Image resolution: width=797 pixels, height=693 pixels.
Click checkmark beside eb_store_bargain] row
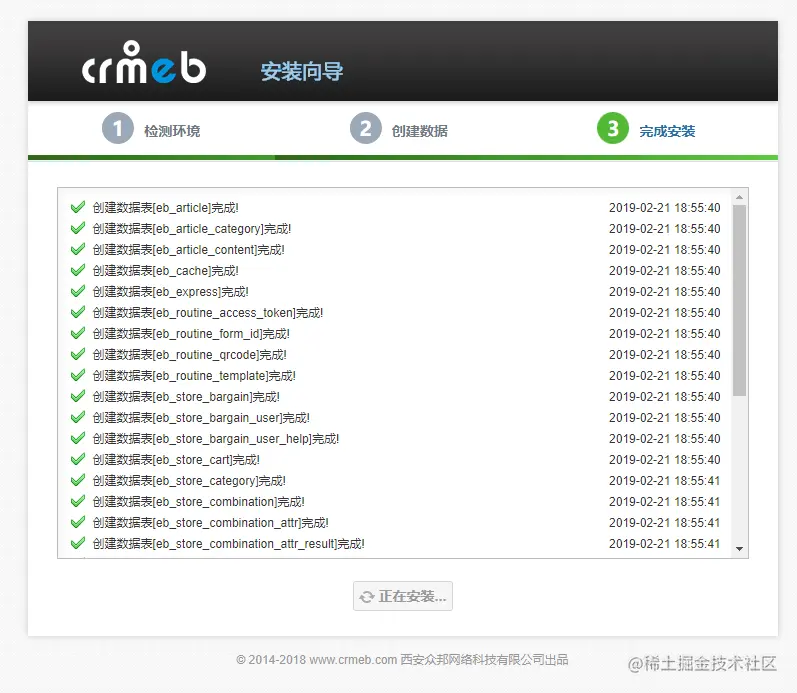(78, 397)
